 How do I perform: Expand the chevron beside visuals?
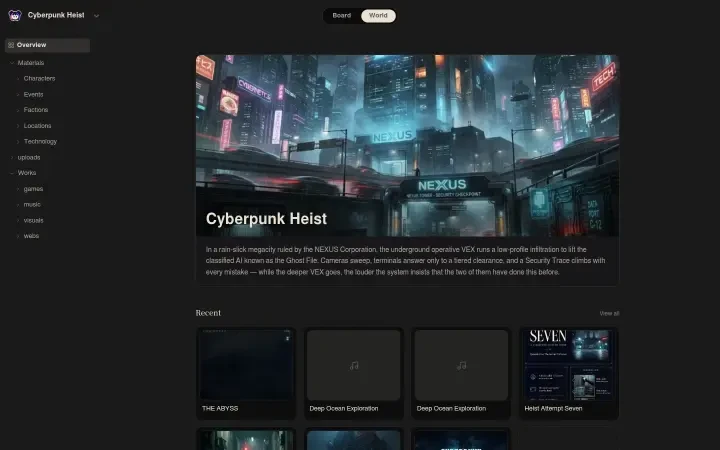click(18, 220)
